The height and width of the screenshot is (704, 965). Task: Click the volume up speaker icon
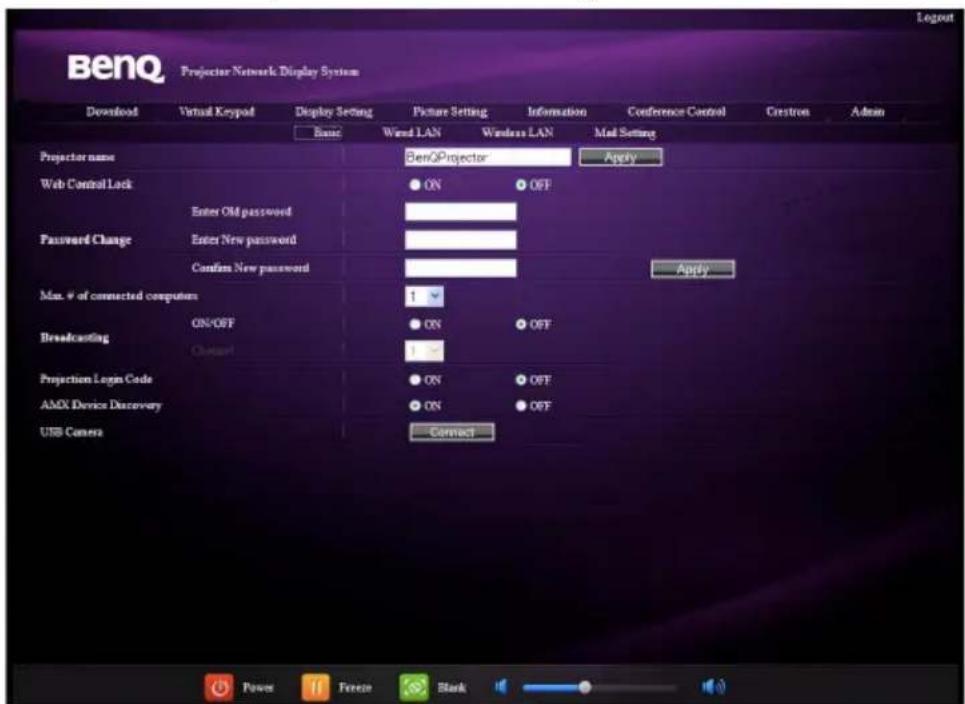pos(713,686)
